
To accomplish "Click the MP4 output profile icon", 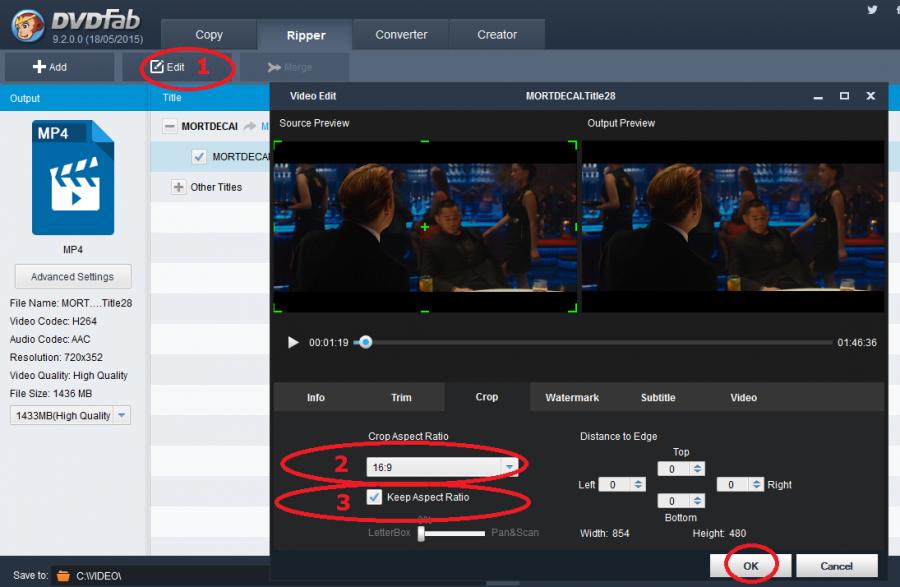I will [x=73, y=177].
